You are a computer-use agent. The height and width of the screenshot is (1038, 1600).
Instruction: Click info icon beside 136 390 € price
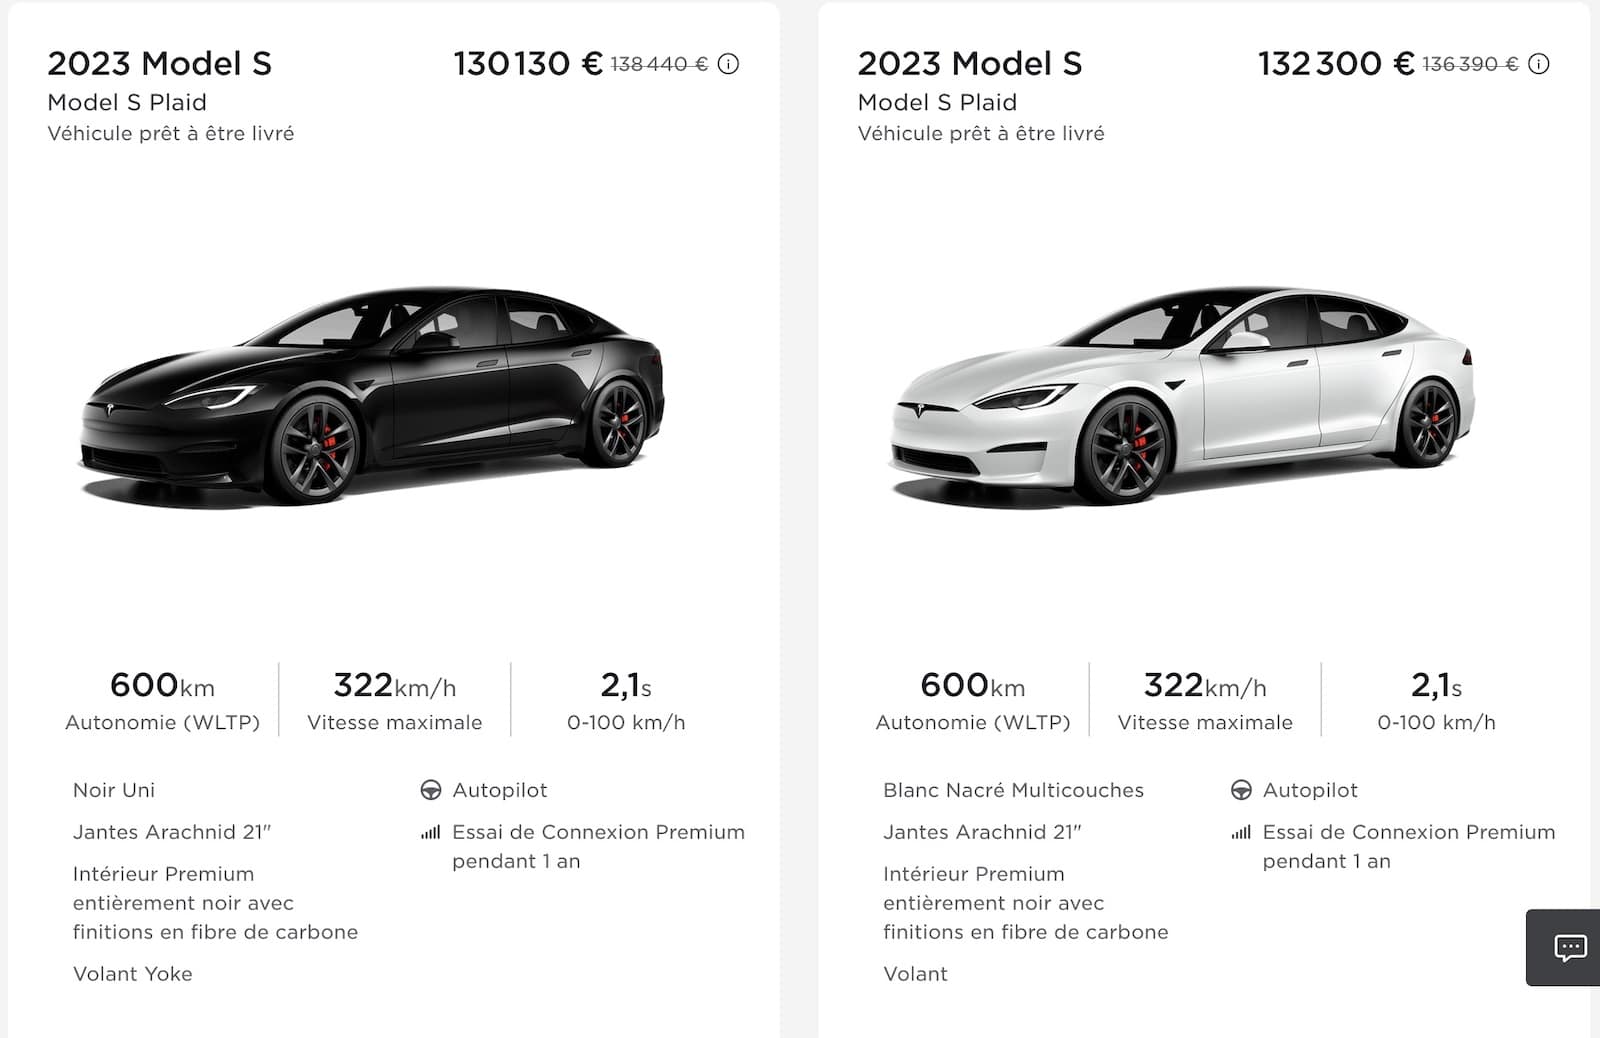(x=1539, y=64)
